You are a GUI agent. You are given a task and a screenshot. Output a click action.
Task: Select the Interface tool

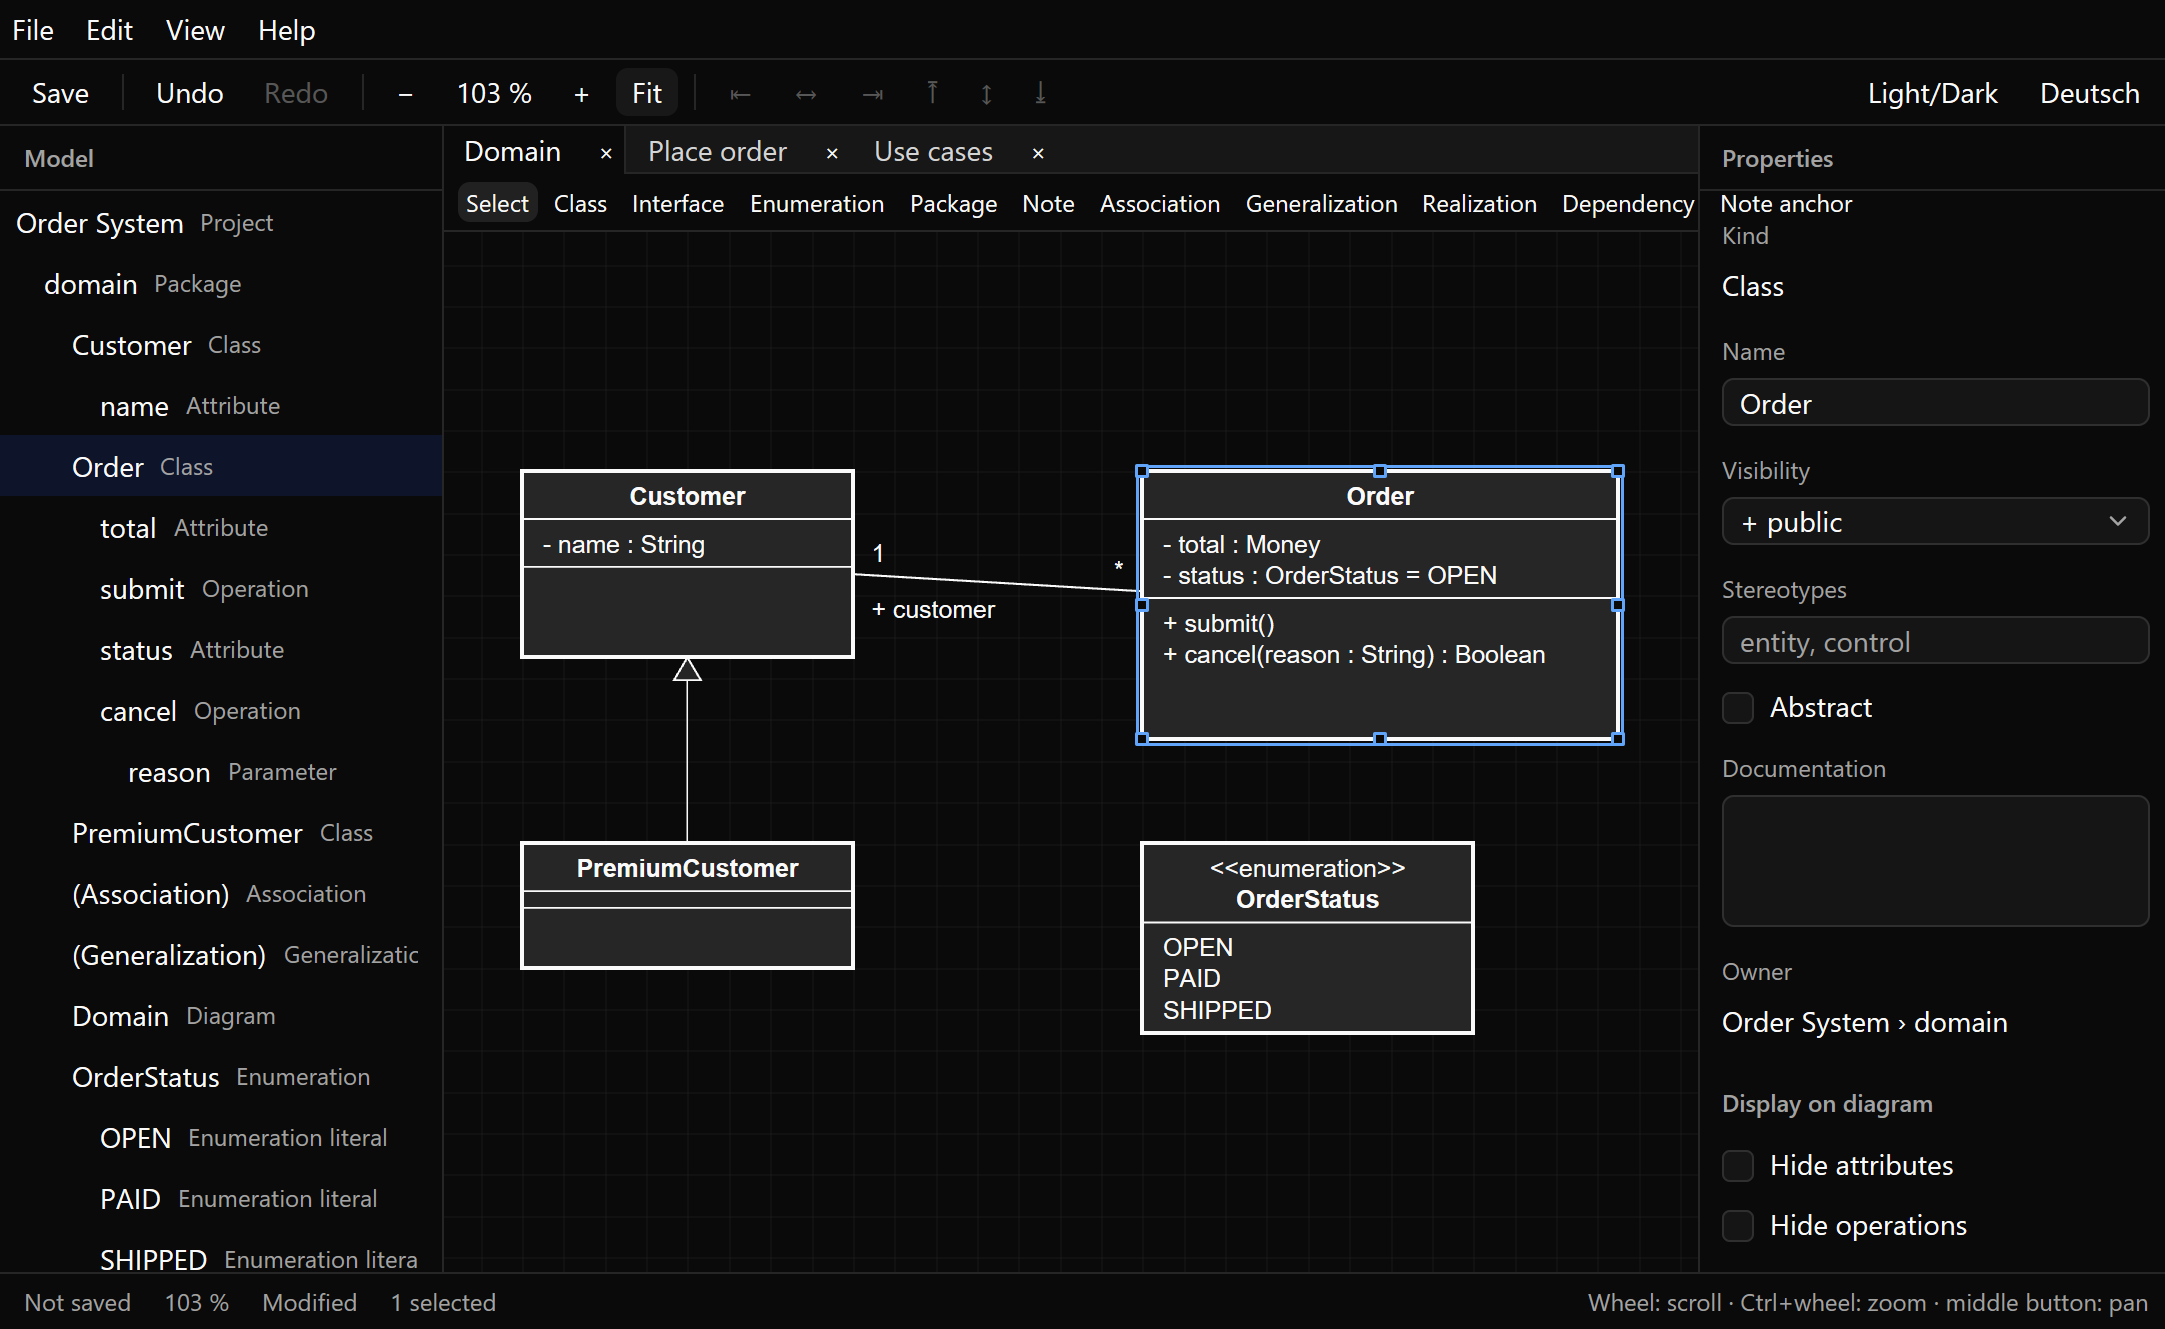677,204
